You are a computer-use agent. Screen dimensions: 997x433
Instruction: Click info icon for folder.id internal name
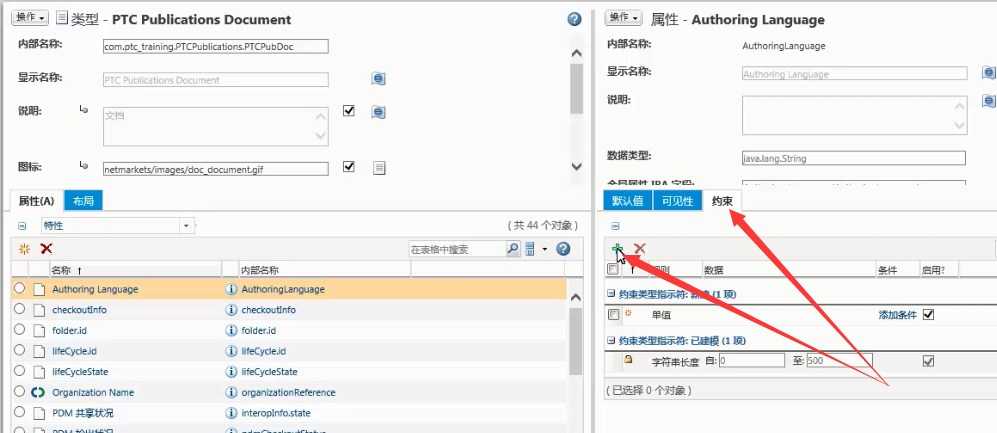(x=231, y=331)
